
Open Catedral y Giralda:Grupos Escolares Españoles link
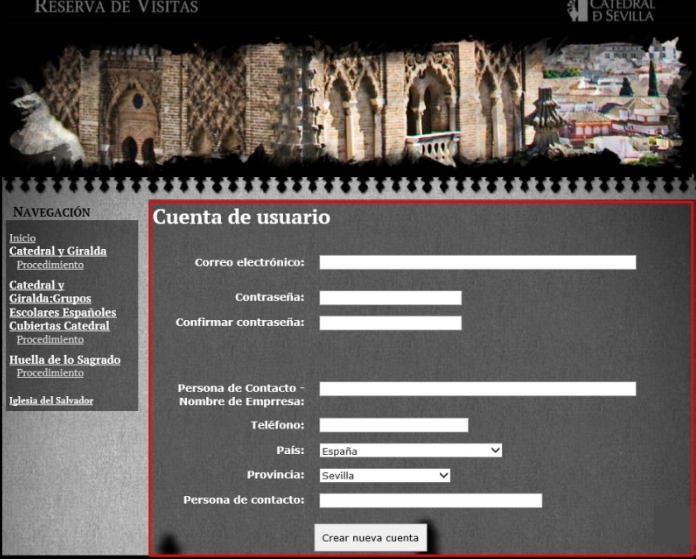coord(63,298)
